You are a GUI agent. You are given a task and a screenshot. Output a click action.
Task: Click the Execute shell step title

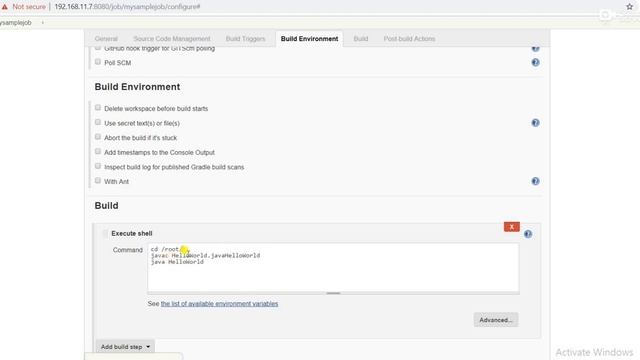(132, 233)
